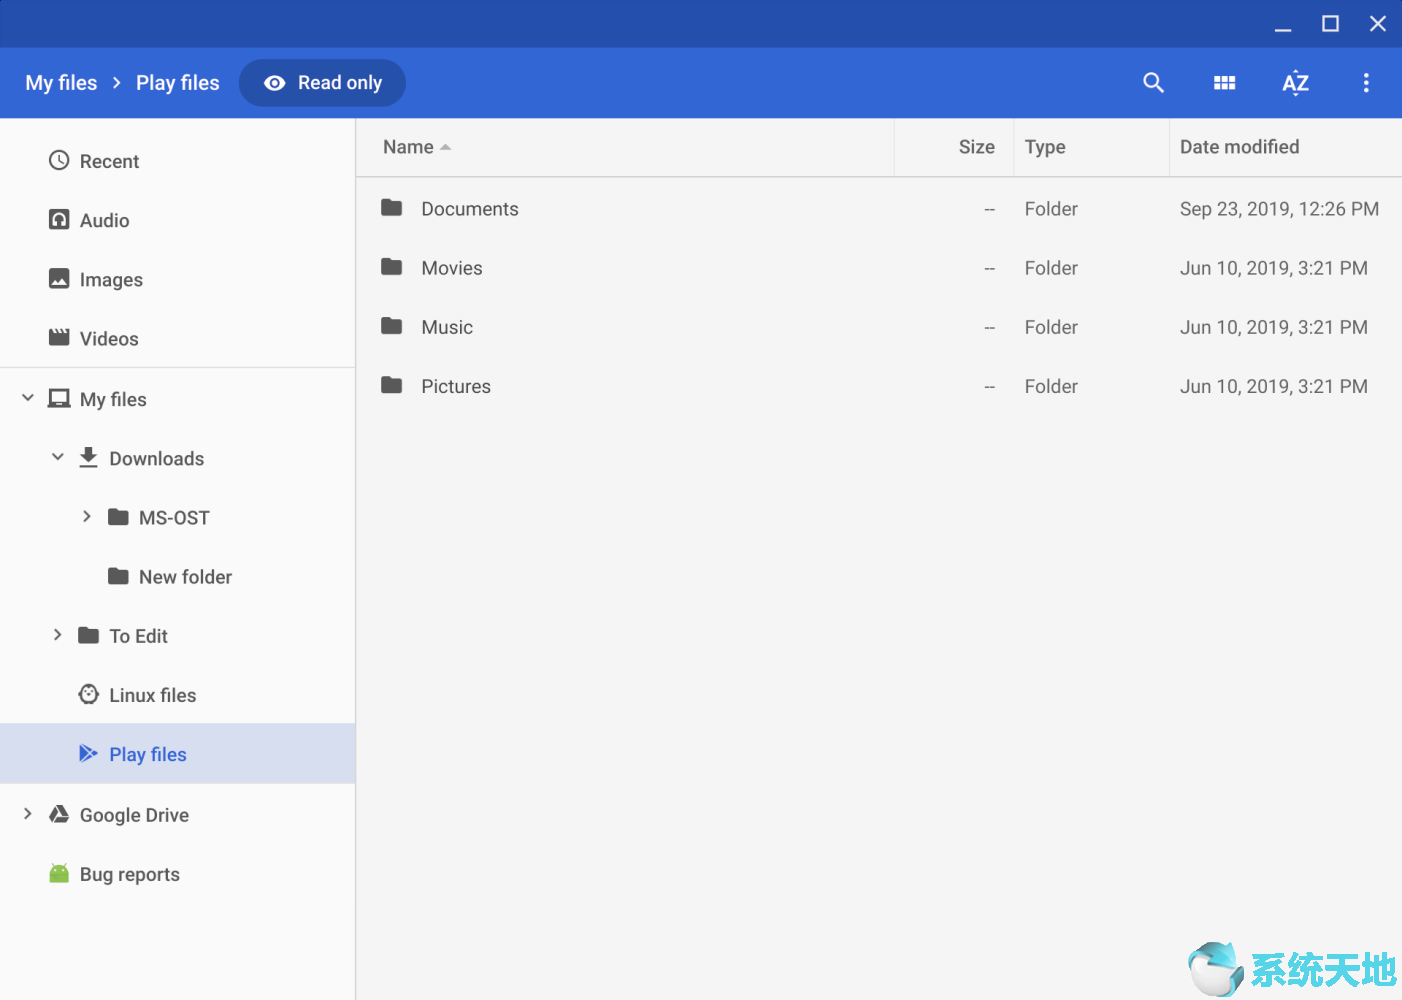1402x1000 pixels.
Task: Click the Audio headphones icon
Action: (59, 219)
